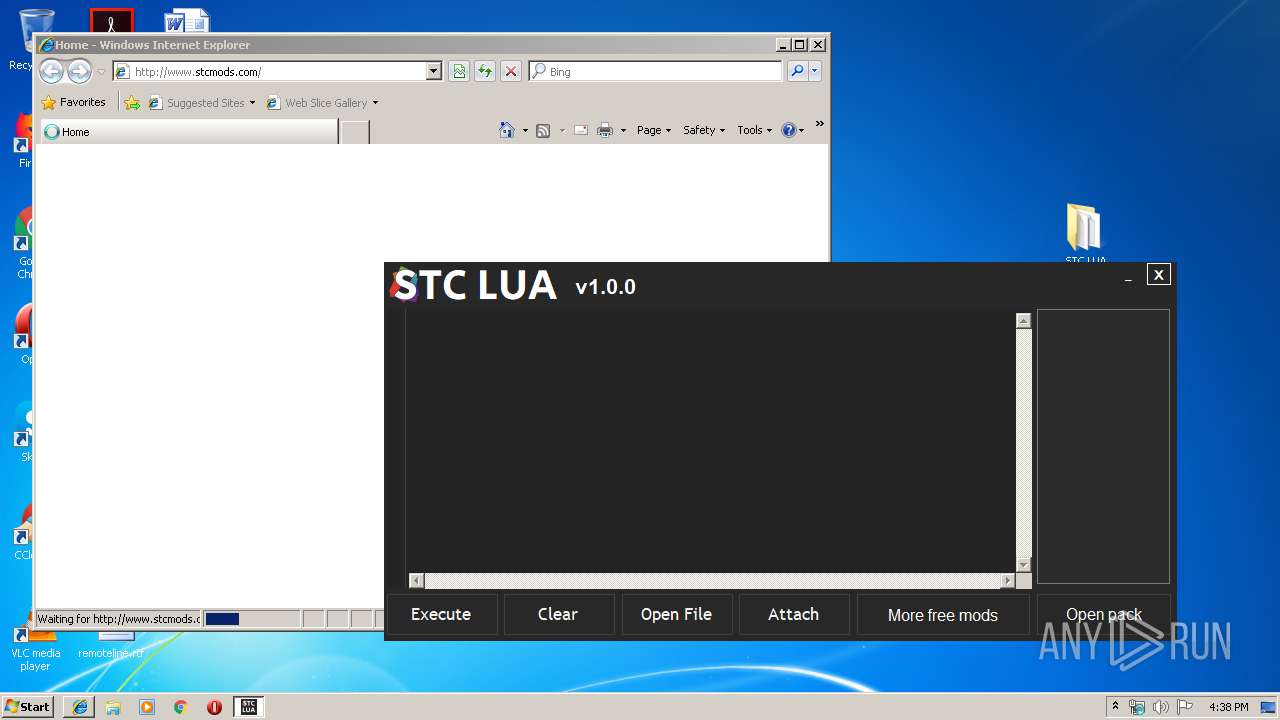Open Windows Media Player taskbar icon
Viewport: 1280px width, 720px height.
pyautogui.click(x=147, y=707)
